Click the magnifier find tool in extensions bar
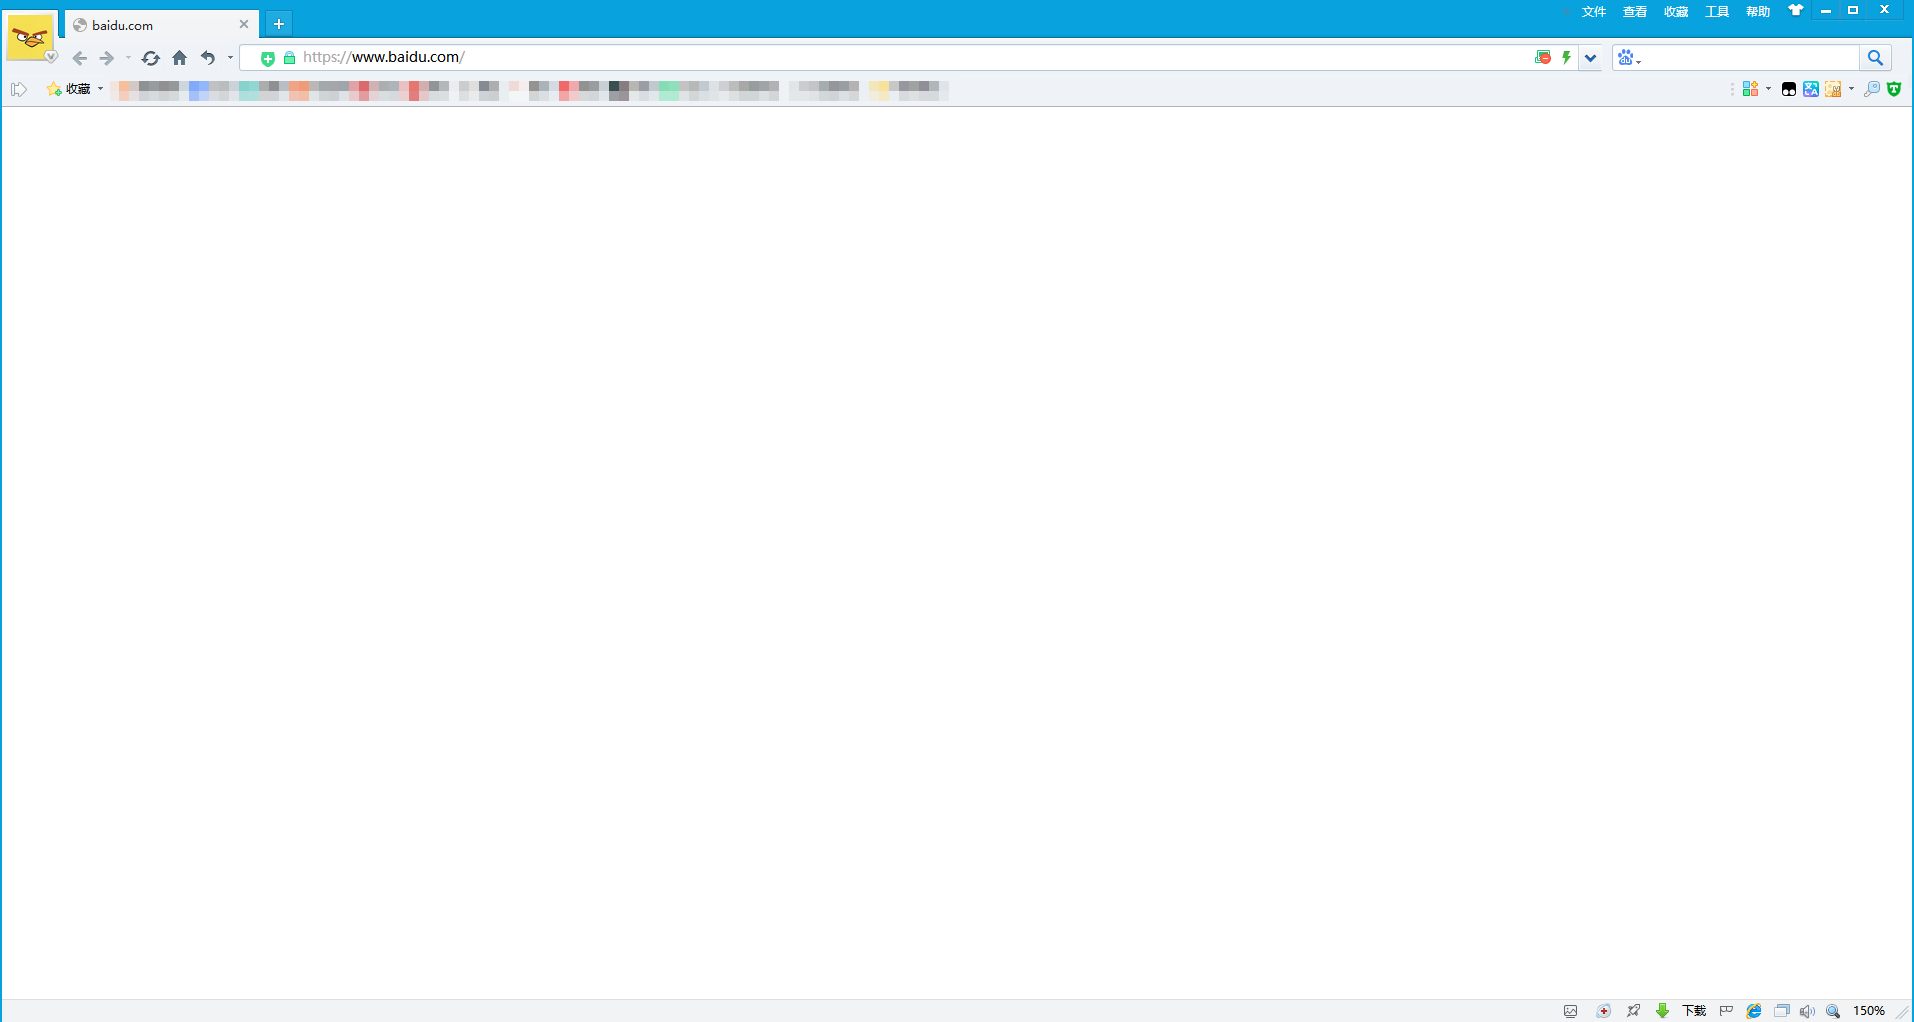The image size is (1914, 1022). 1872,89
